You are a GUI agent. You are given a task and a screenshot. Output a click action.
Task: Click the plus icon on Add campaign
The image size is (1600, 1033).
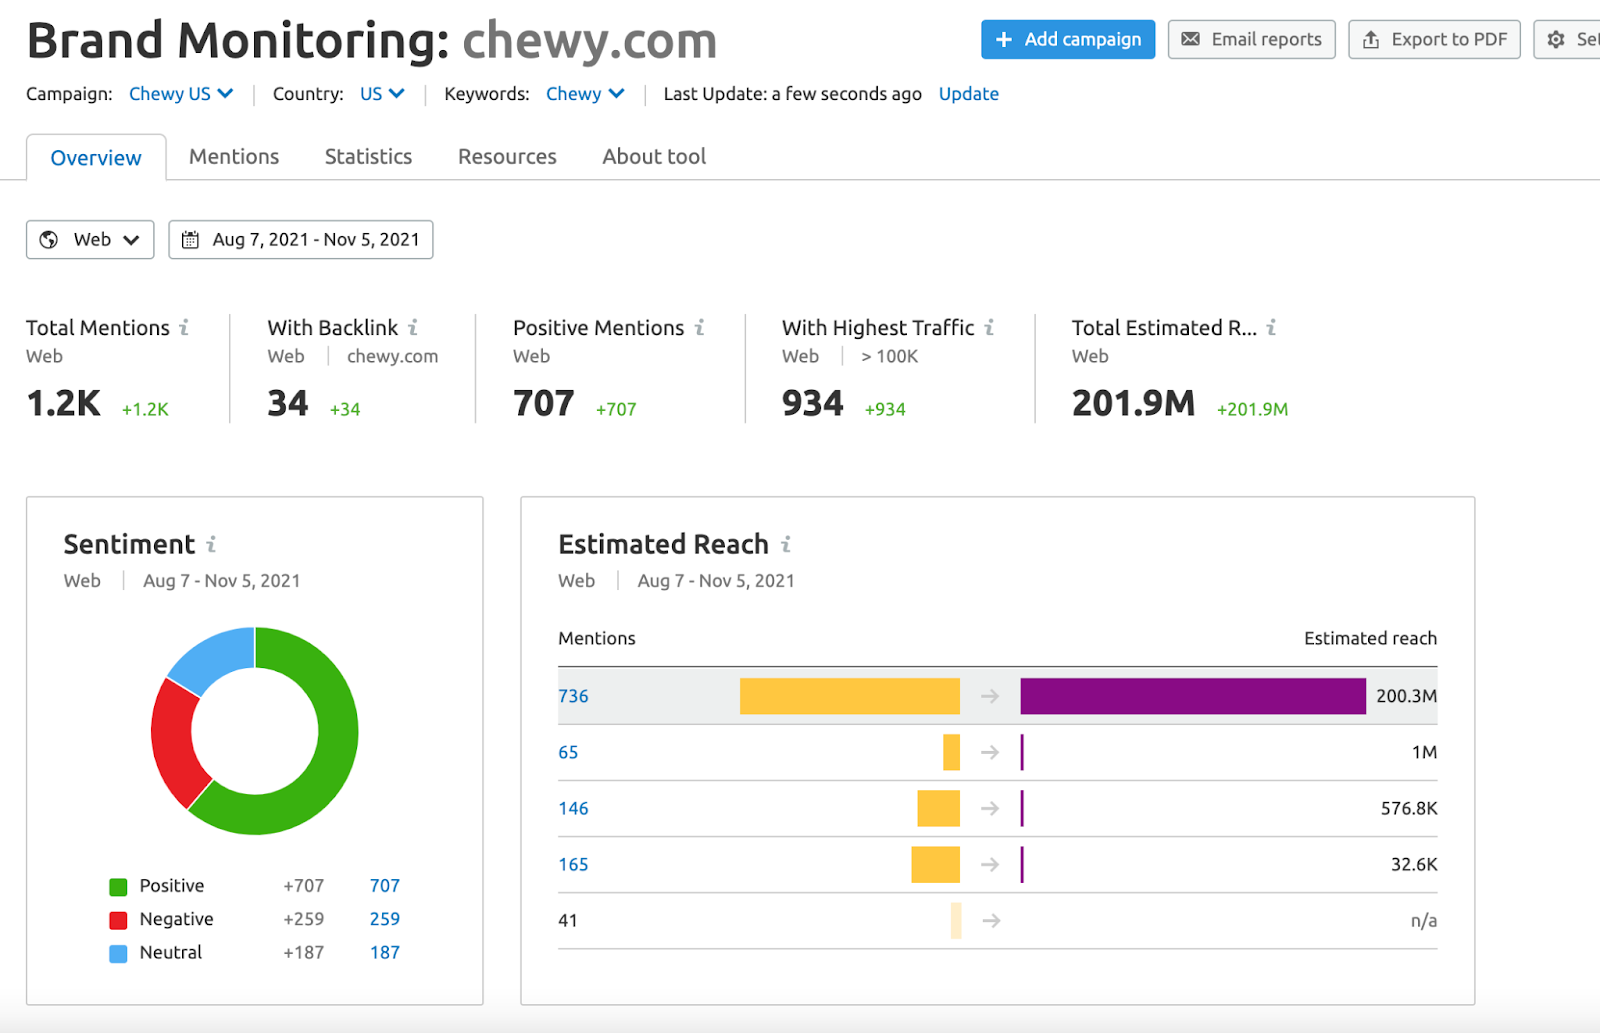click(1004, 39)
